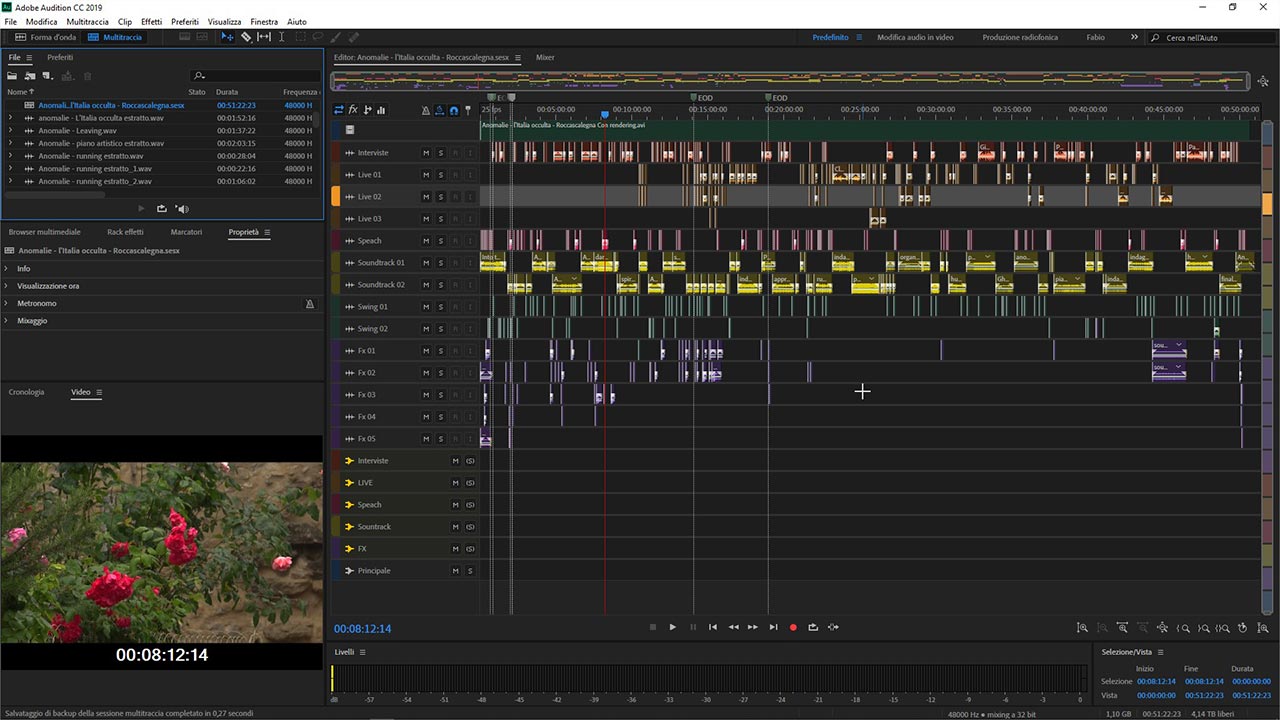The image size is (1280, 720).
Task: Solo the Speach track
Action: point(440,241)
